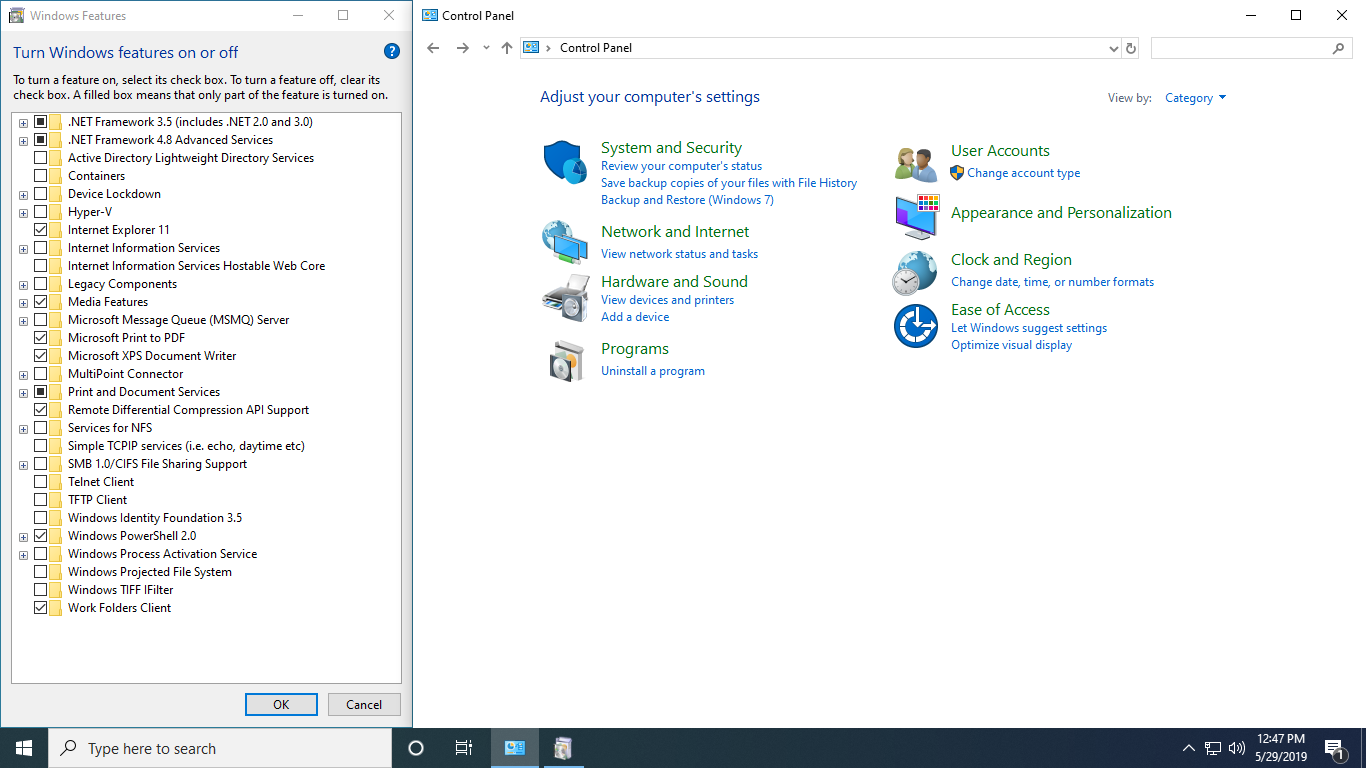This screenshot has width=1366, height=768.
Task: Click the Uninstall a program link
Action: [x=652, y=371]
